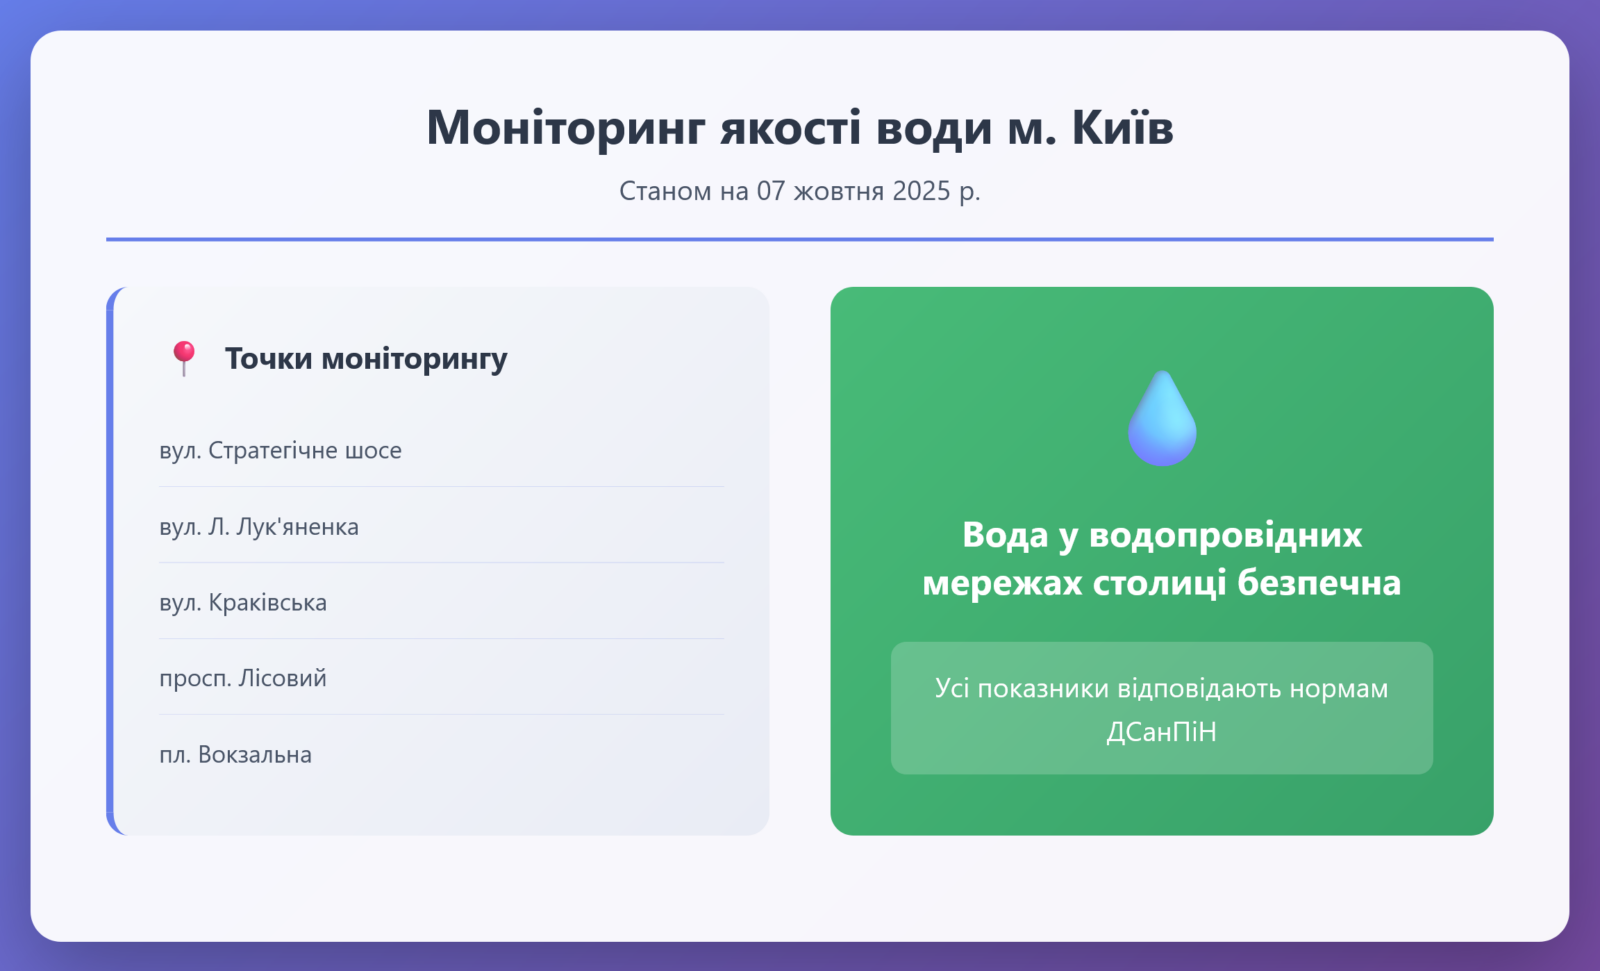The height and width of the screenshot is (971, 1600).
Task: Click the red pushpin icon
Action: (x=183, y=358)
